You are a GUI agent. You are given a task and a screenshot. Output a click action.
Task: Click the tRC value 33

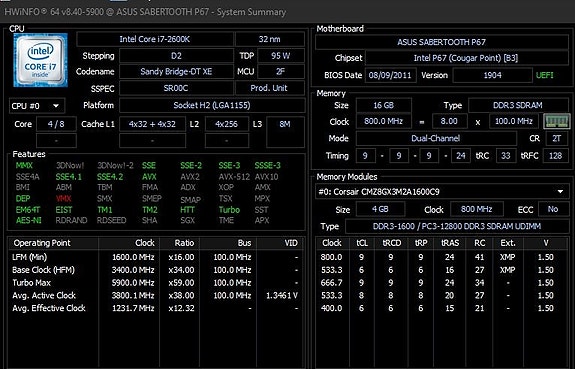pos(506,156)
